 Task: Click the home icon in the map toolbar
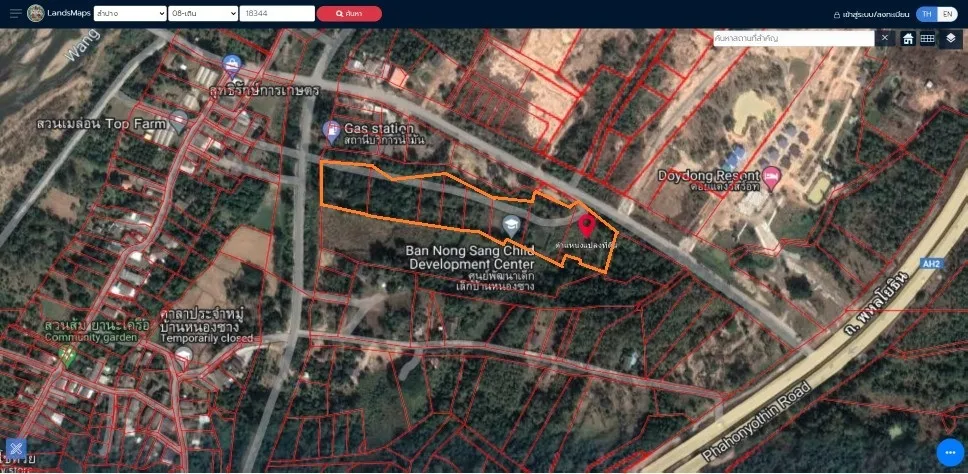click(908, 38)
